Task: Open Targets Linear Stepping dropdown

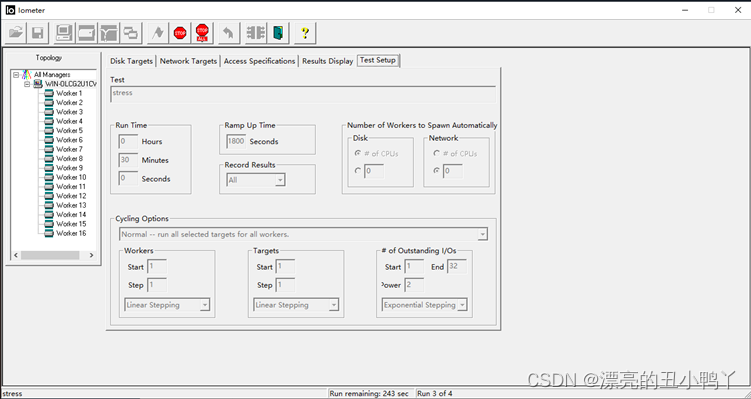Action: pyautogui.click(x=334, y=305)
